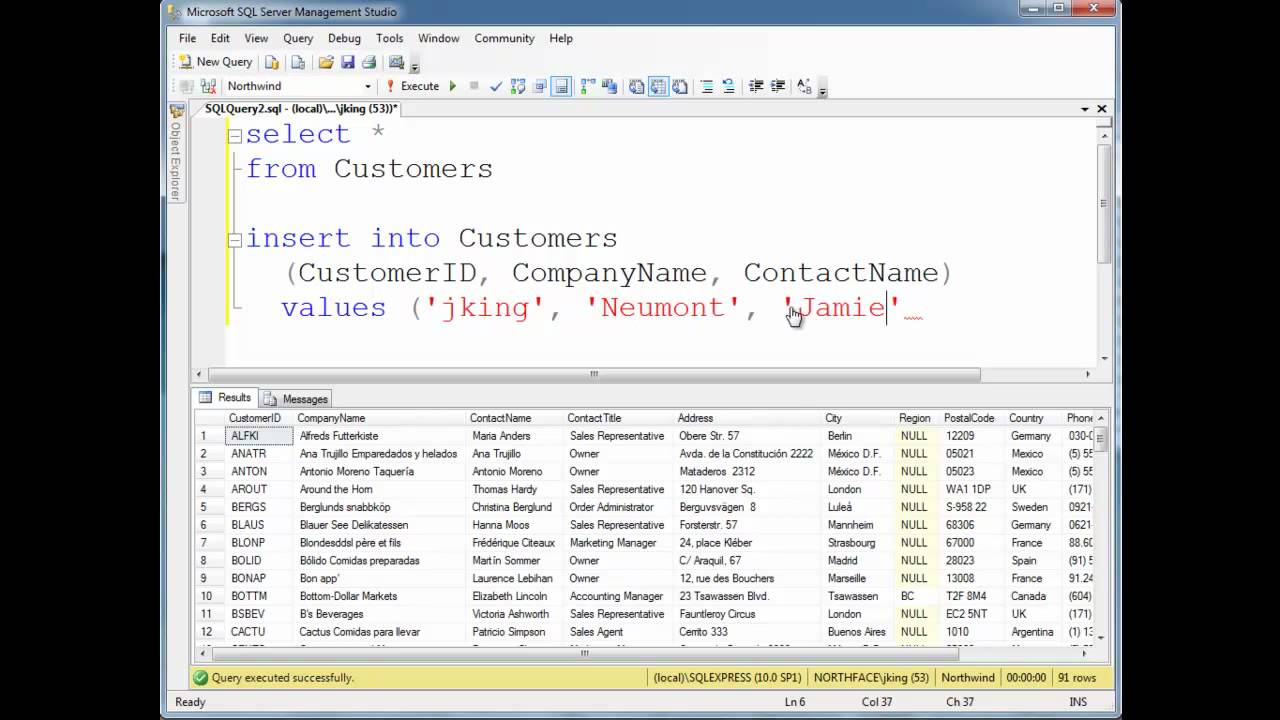Image resolution: width=1280 pixels, height=720 pixels.
Task: Open the Query Options icon
Action: (539, 86)
